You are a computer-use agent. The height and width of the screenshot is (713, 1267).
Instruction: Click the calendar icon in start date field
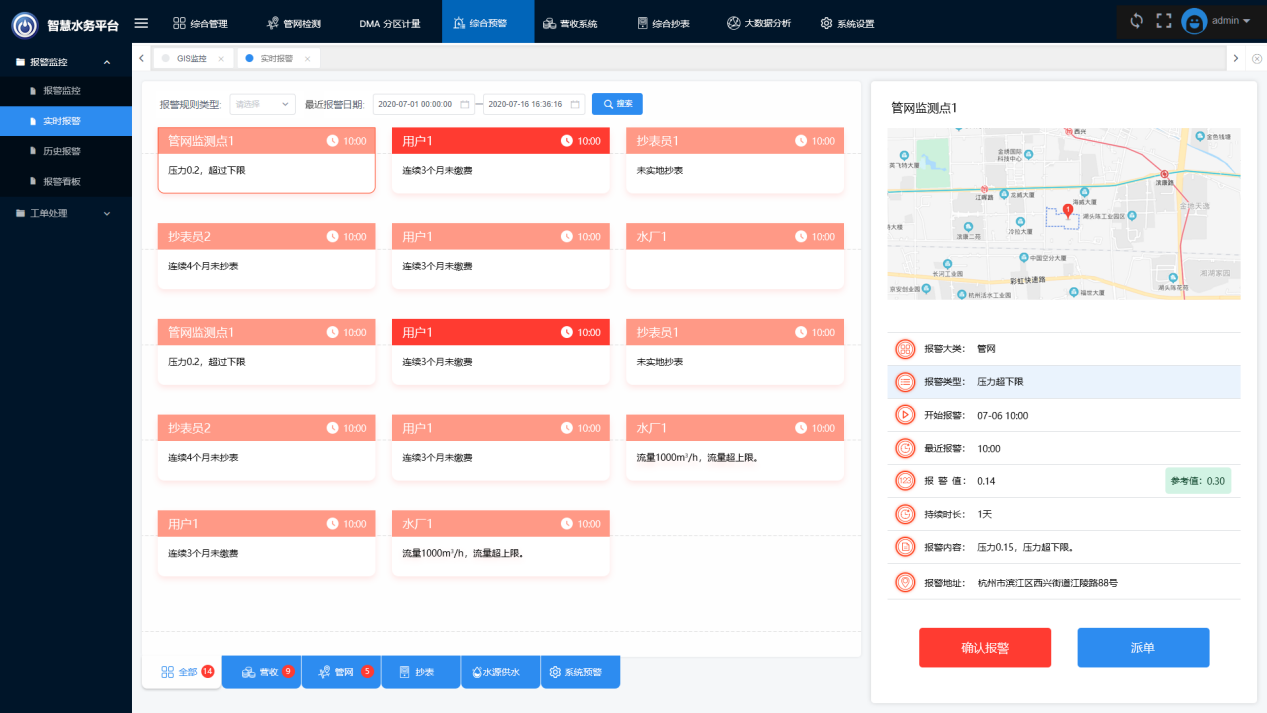tap(463, 104)
